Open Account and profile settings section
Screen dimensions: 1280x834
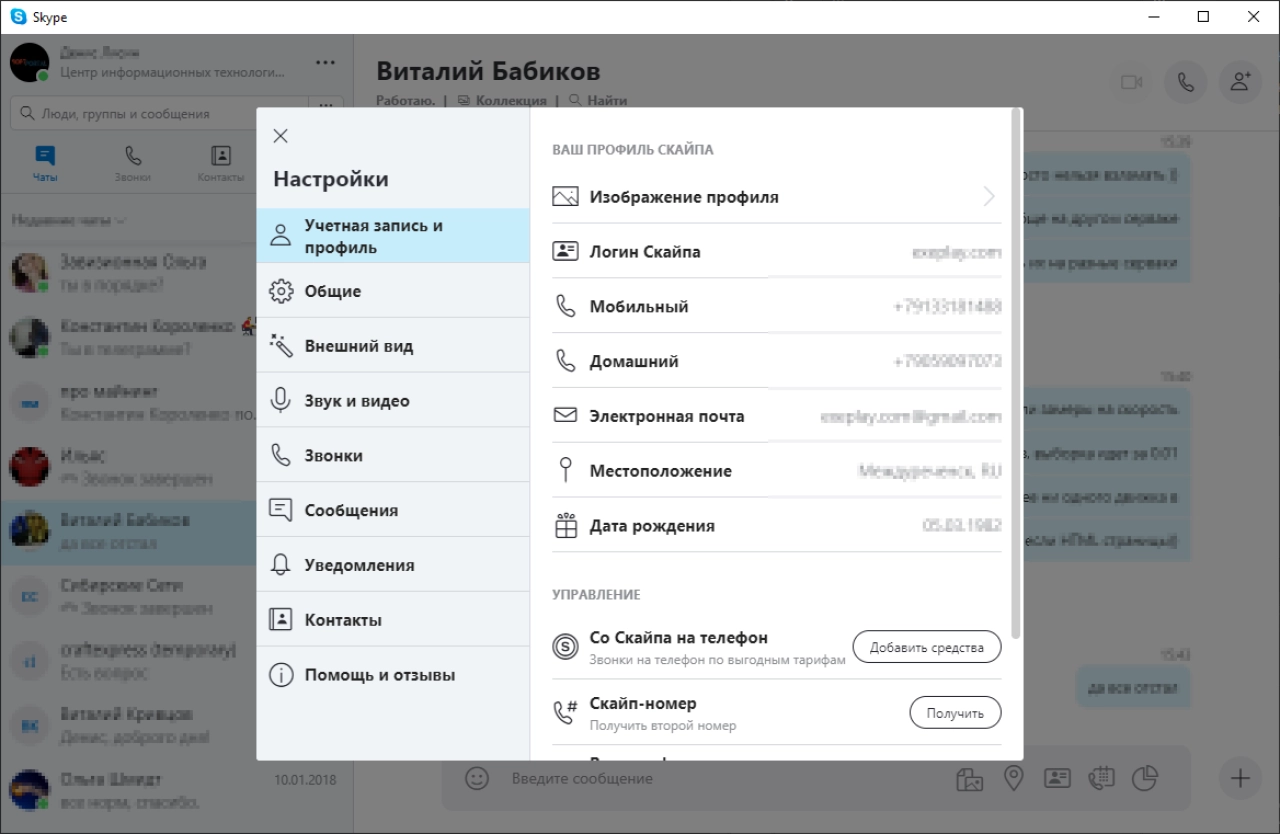(x=393, y=236)
